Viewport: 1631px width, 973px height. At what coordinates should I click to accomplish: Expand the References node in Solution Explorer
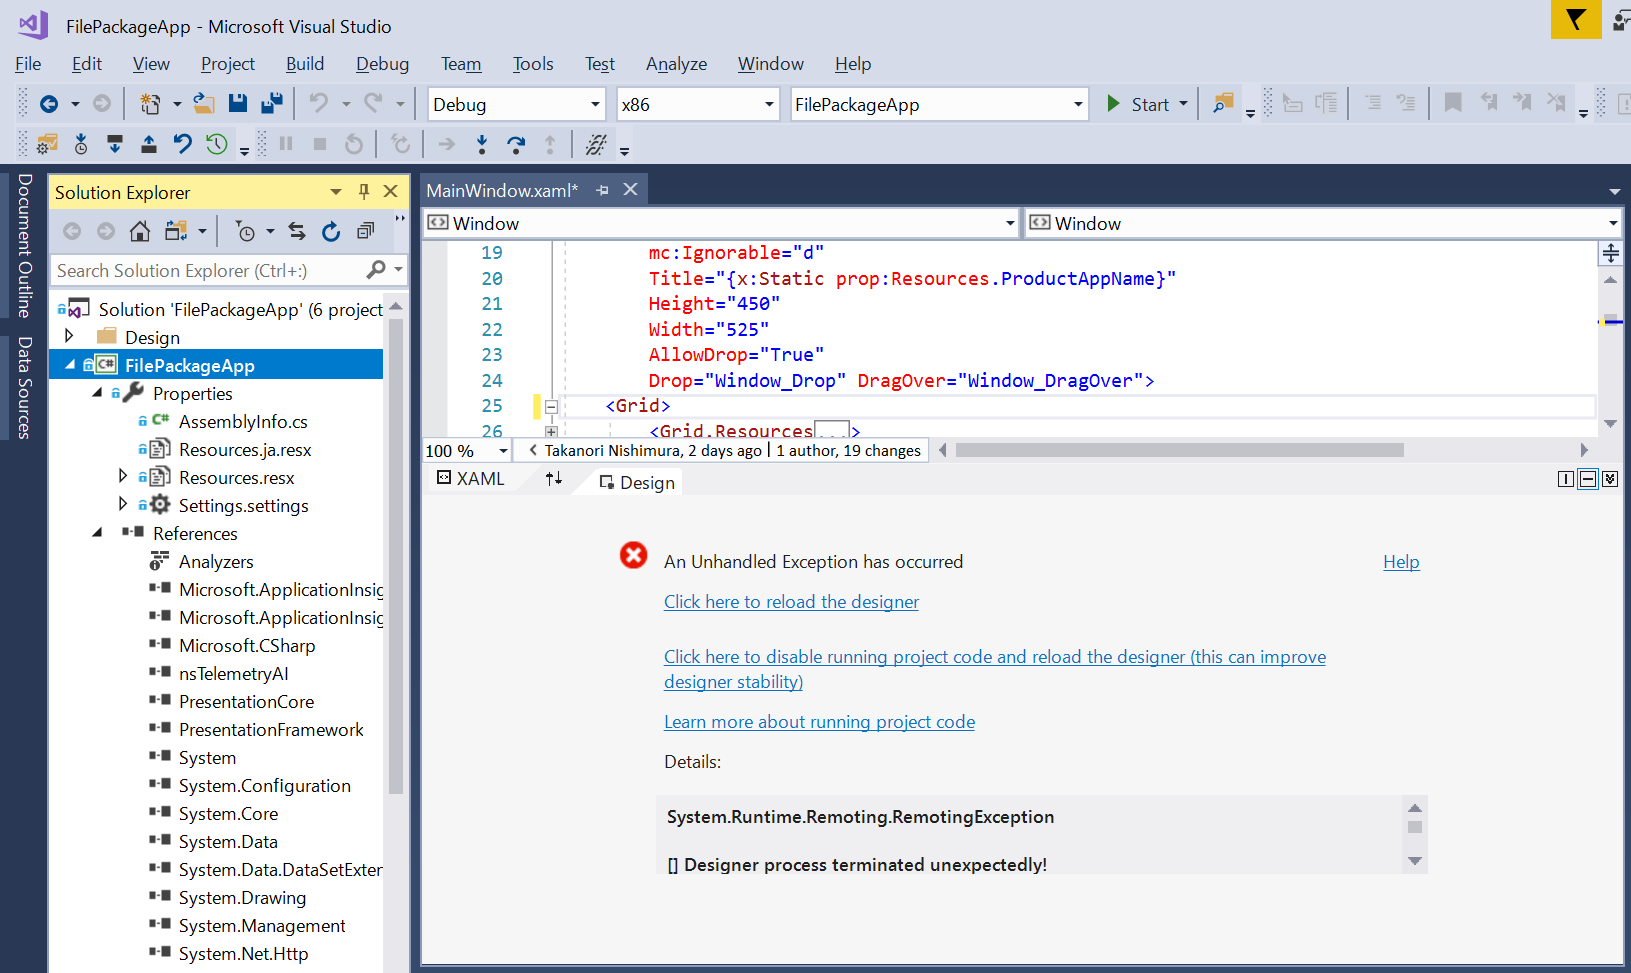pyautogui.click(x=97, y=533)
